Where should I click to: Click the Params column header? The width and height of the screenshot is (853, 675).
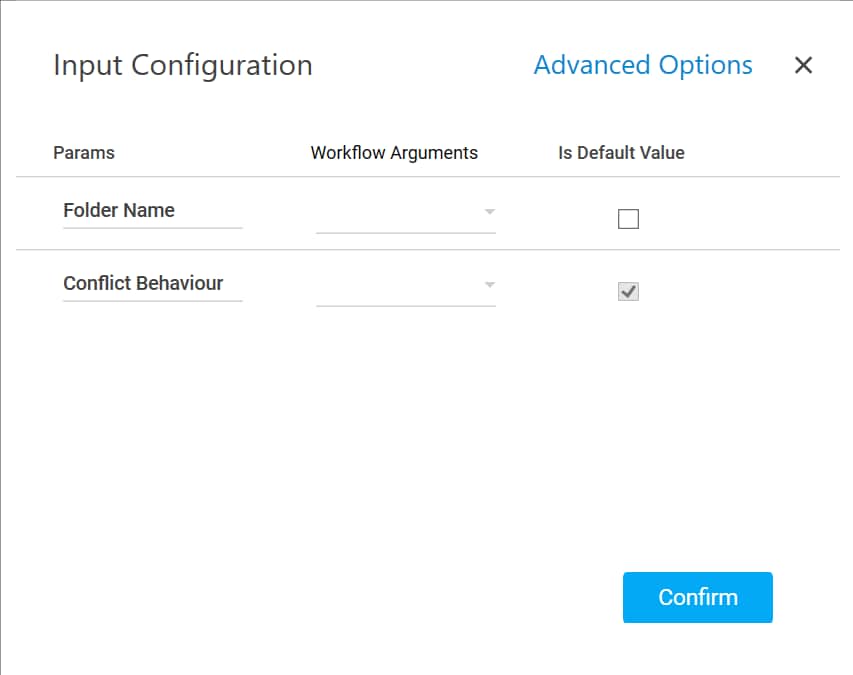(x=84, y=153)
